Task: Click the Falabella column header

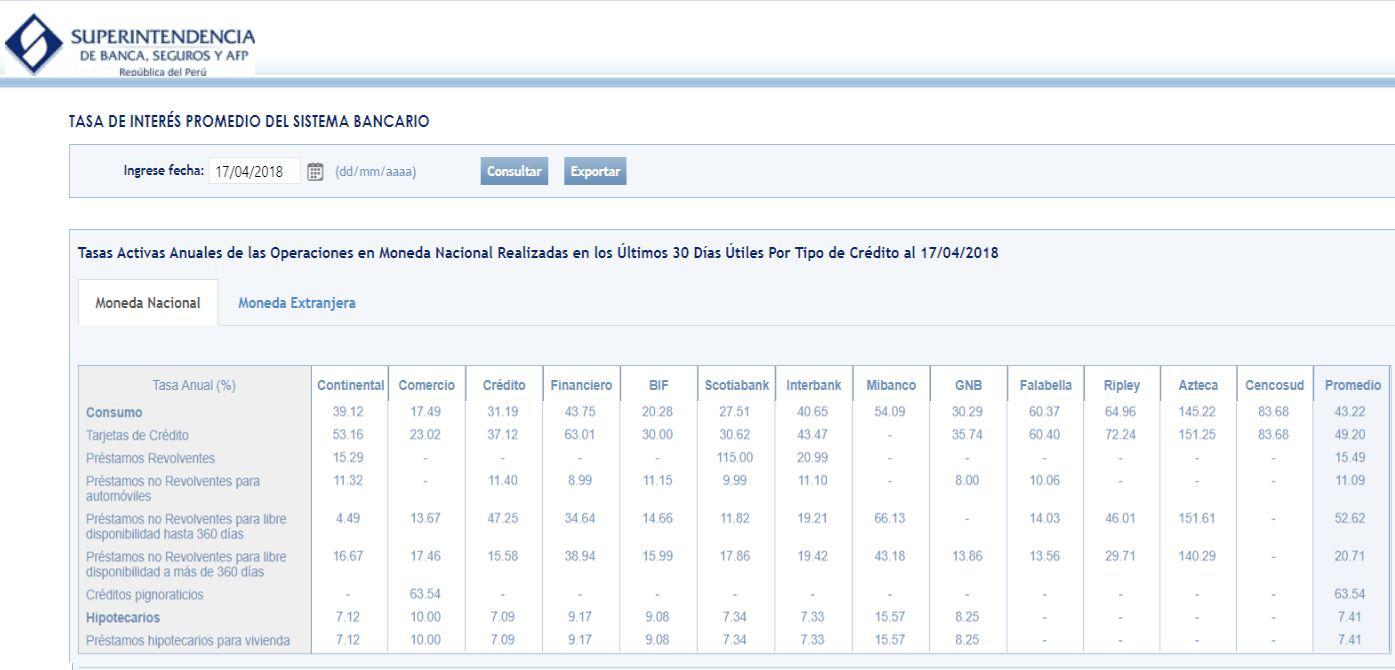Action: click(x=1045, y=386)
